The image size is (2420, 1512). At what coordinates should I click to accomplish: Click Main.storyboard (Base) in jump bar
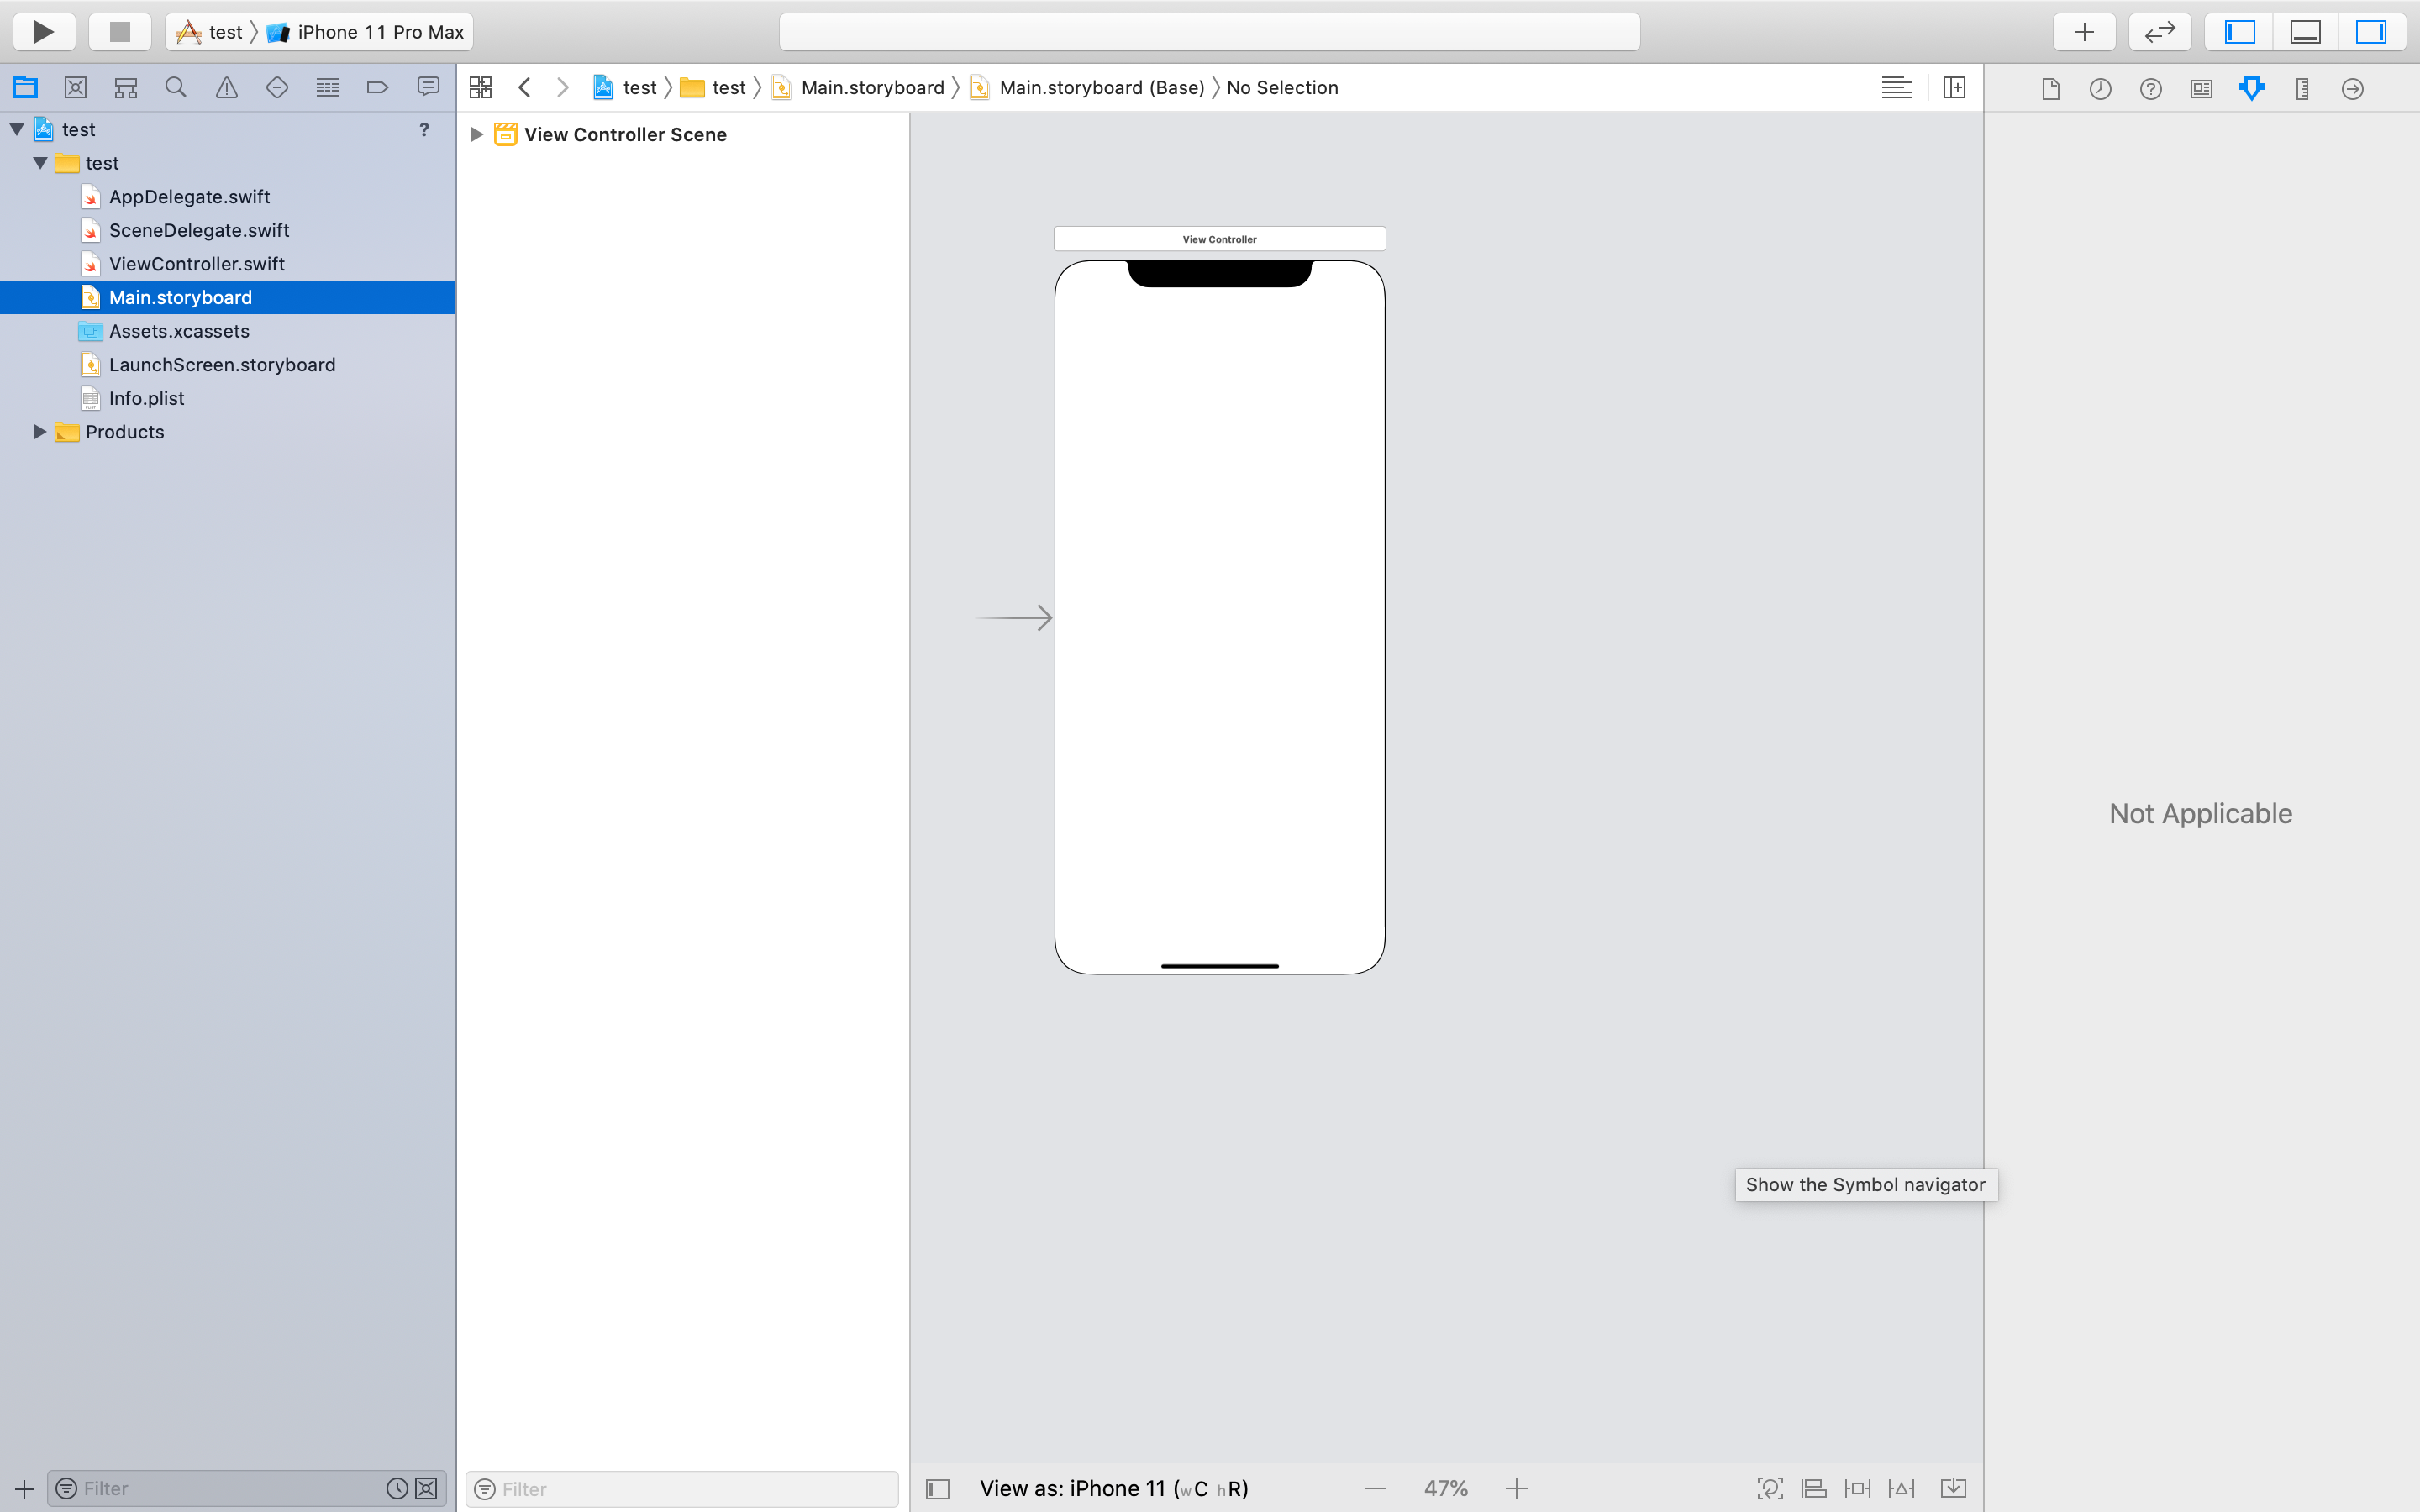coord(1101,88)
